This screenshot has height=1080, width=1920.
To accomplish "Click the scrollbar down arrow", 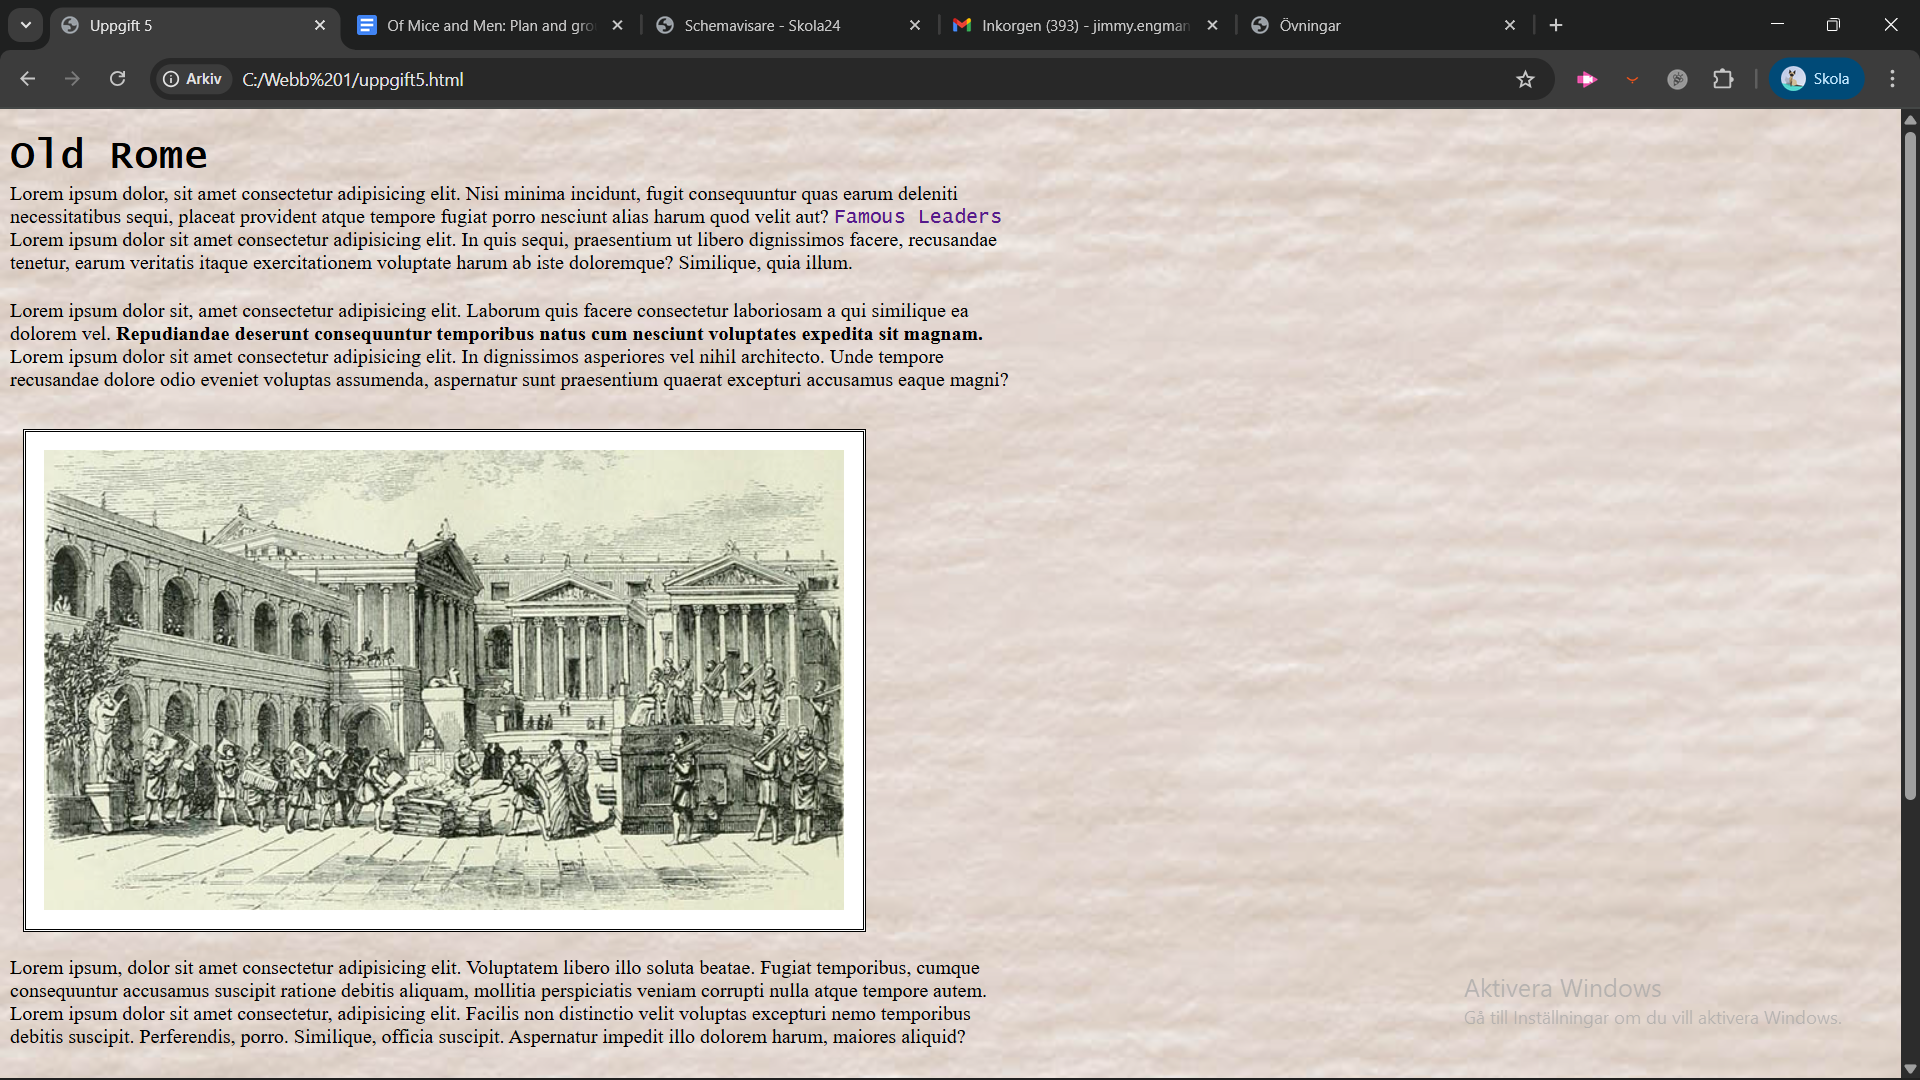I will 1910,1069.
